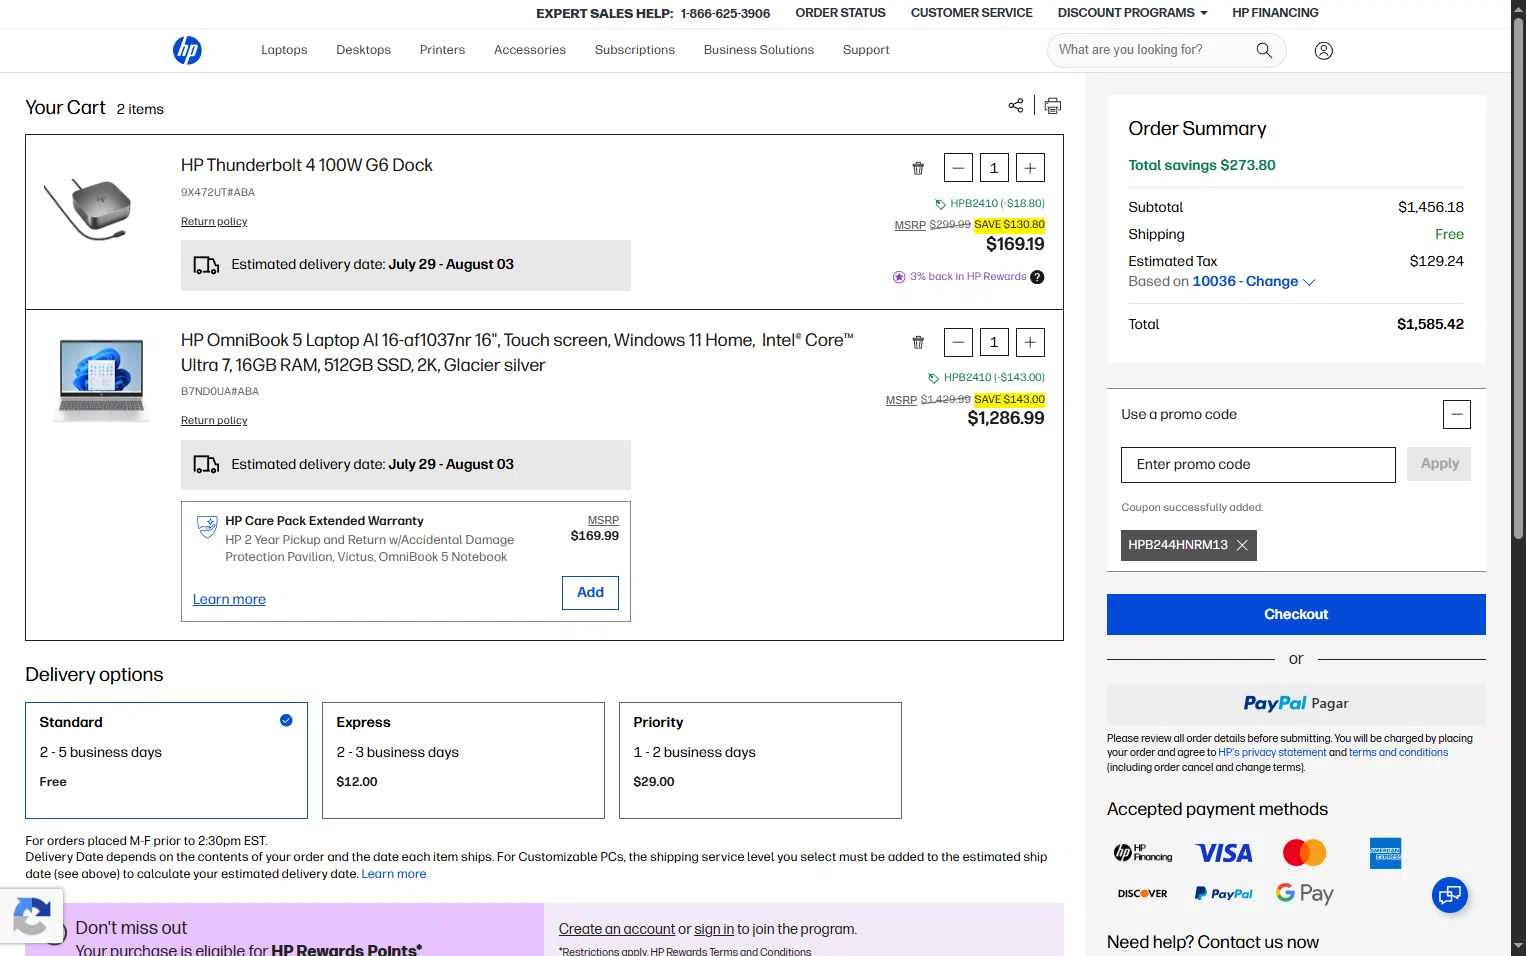The width and height of the screenshot is (1526, 956).
Task: Open the HP logo home page
Action: 187,50
